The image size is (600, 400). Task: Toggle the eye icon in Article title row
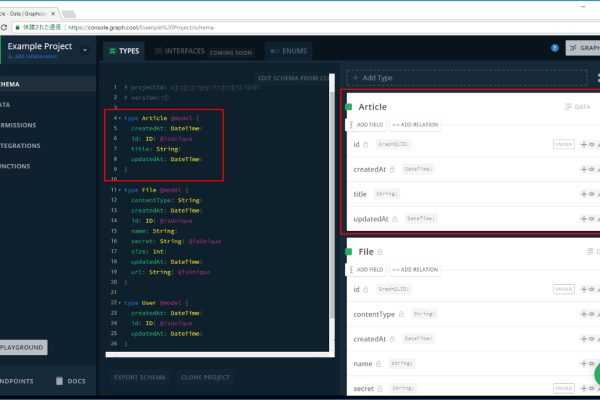click(x=591, y=194)
